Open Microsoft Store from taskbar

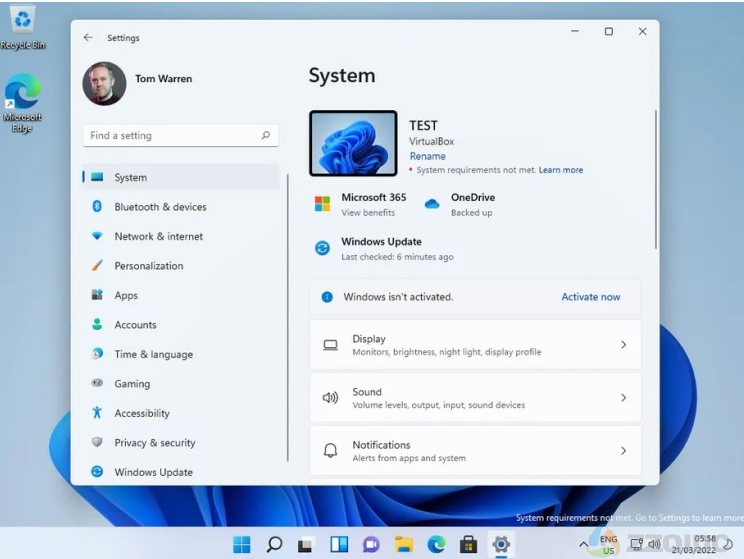[468, 545]
